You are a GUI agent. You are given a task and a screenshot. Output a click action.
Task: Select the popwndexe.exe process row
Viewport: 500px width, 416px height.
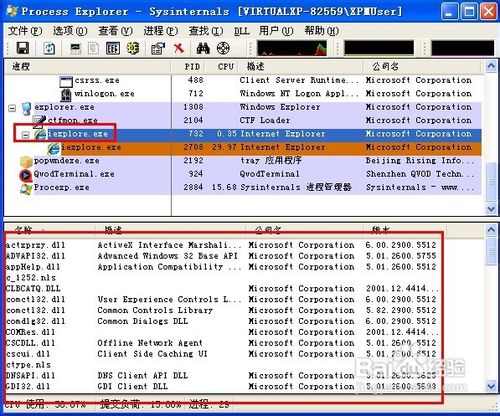point(243,161)
